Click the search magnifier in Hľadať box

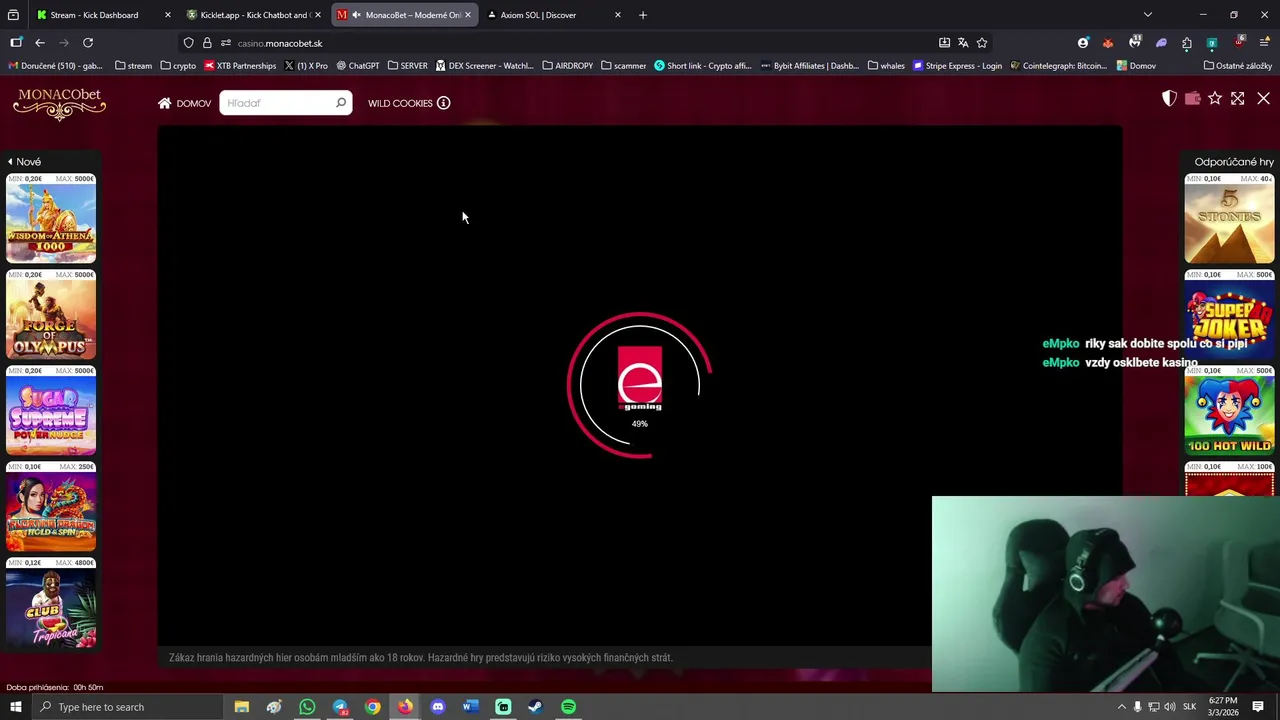(x=340, y=103)
